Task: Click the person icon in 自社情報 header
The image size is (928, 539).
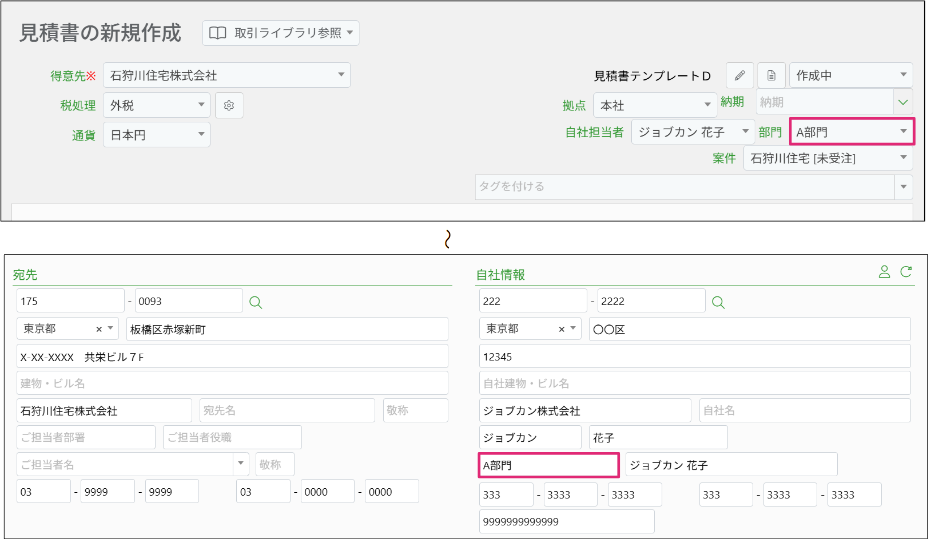Action: click(x=884, y=272)
